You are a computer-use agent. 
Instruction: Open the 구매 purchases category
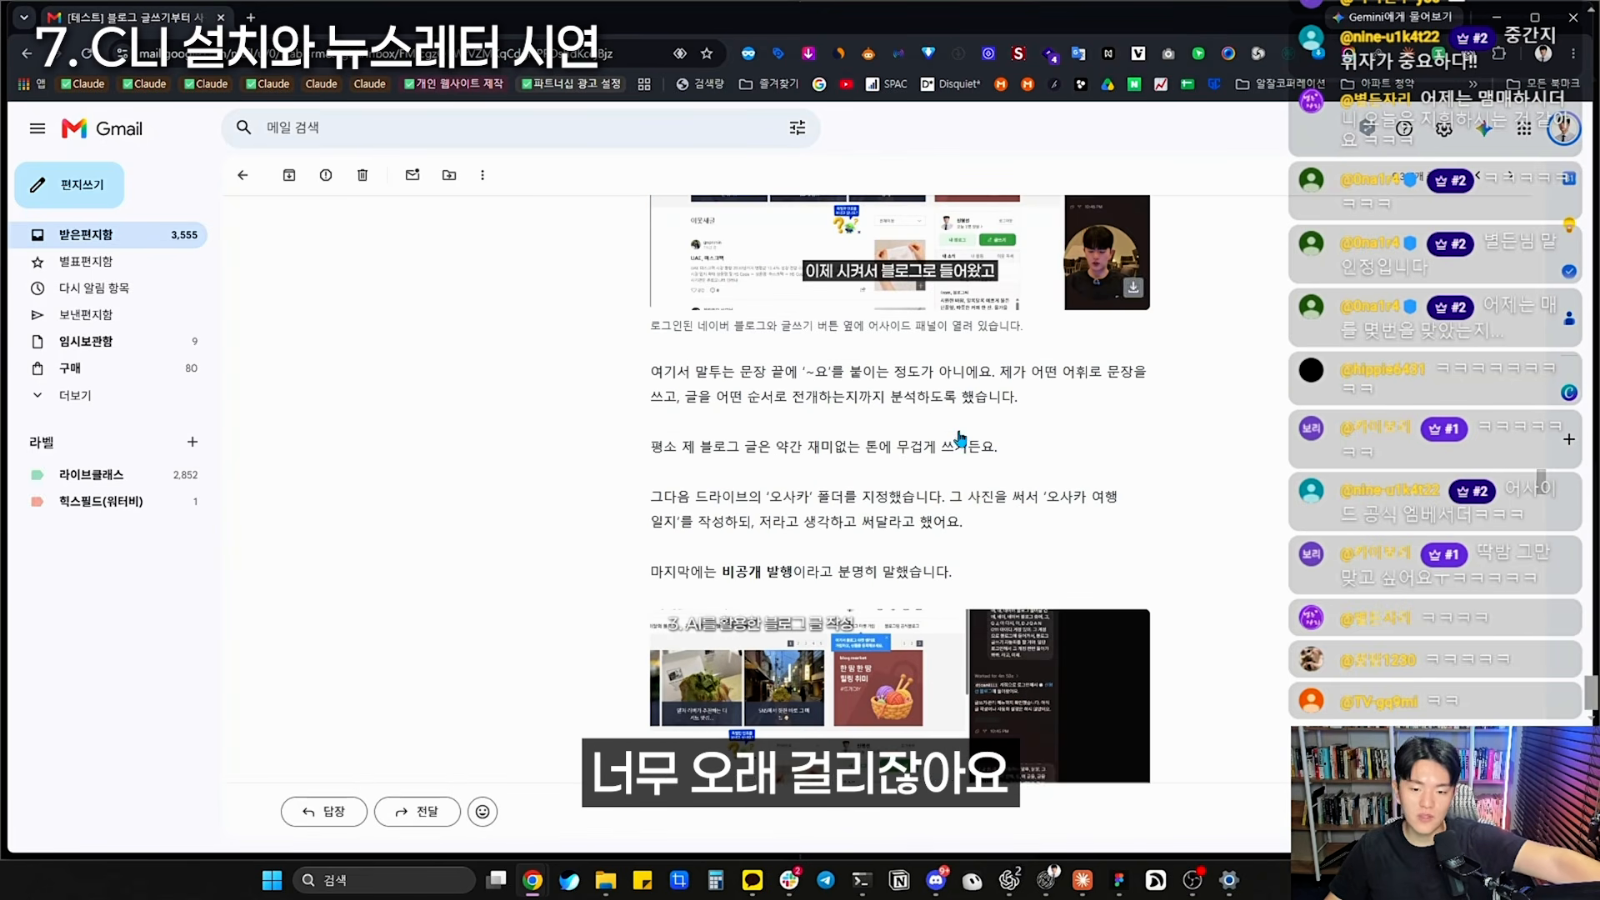click(x=108, y=368)
